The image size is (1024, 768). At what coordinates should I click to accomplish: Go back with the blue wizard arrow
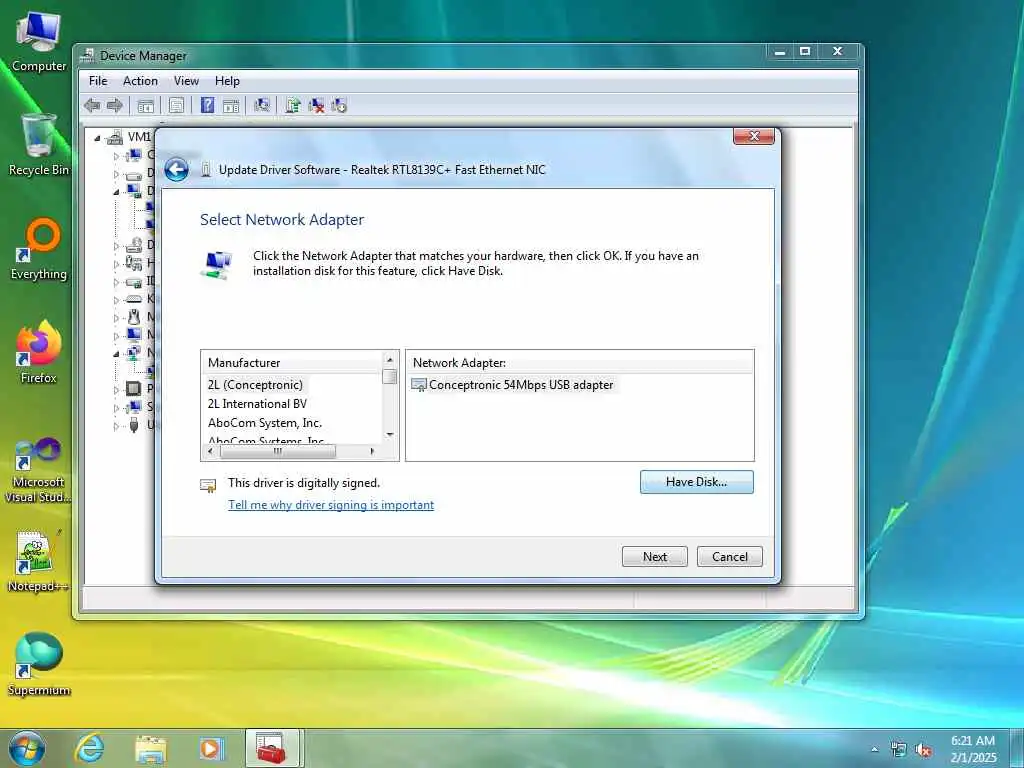tap(176, 170)
